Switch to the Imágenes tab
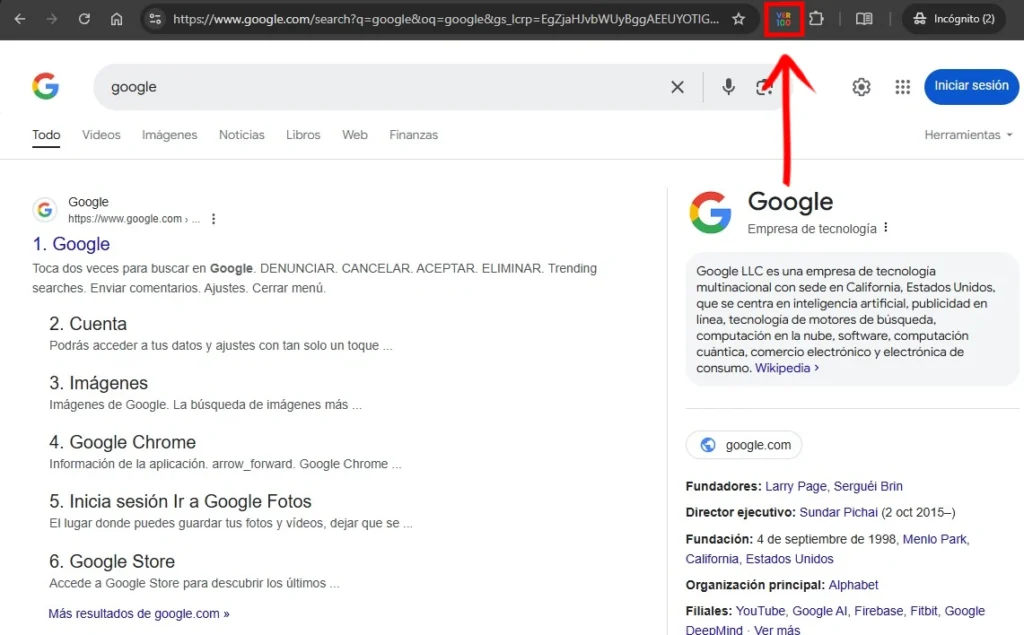Image resolution: width=1024 pixels, height=635 pixels. (169, 135)
